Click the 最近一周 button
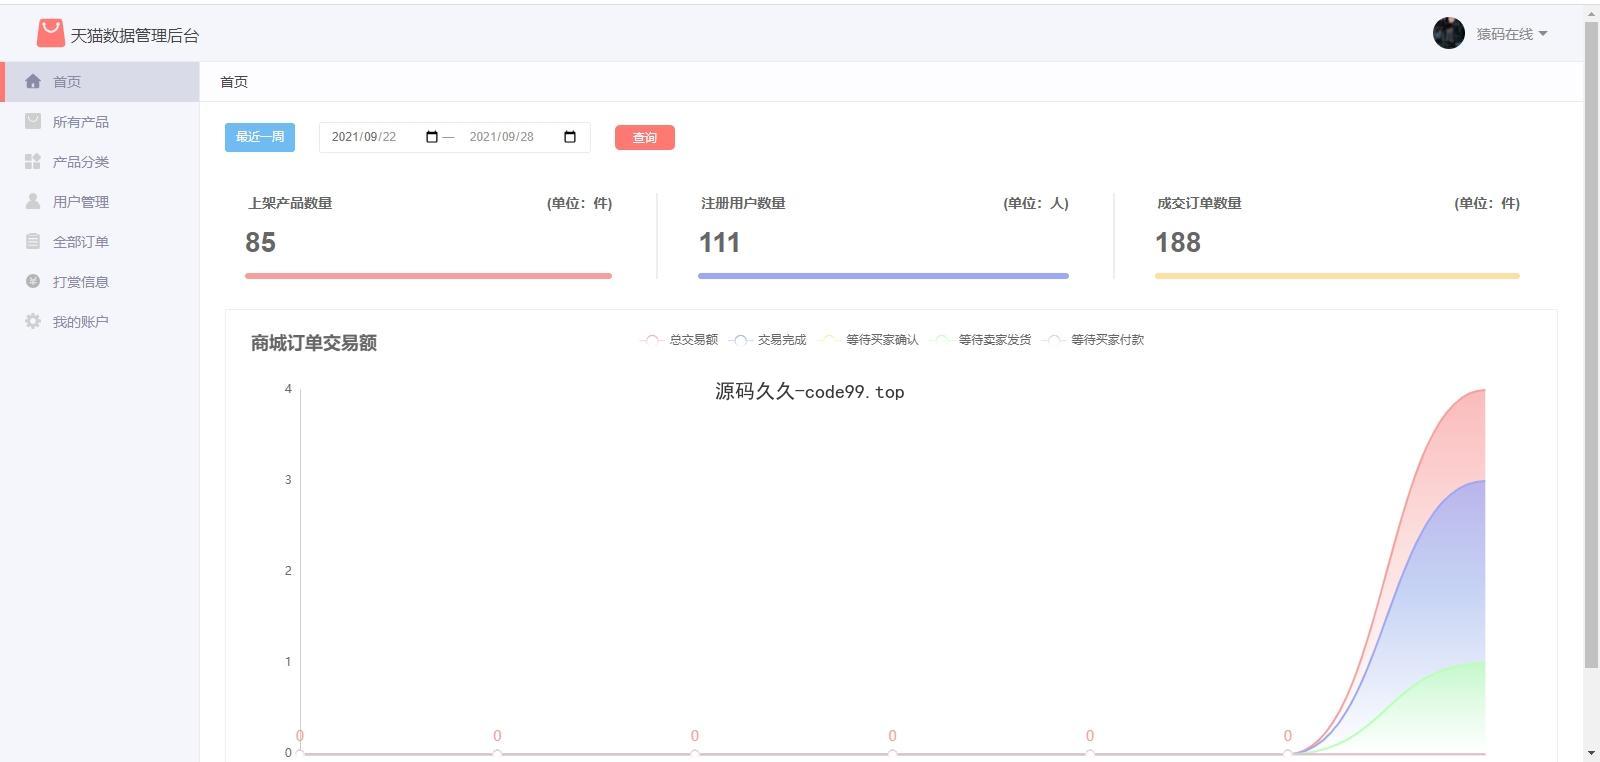The height and width of the screenshot is (762, 1600). (x=260, y=137)
